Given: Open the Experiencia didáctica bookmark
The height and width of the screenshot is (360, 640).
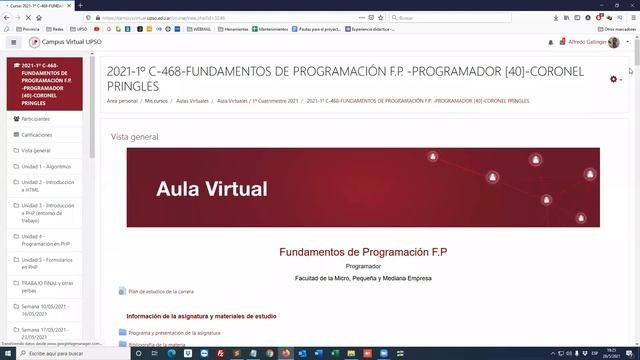Looking at the screenshot, I should pos(370,29).
